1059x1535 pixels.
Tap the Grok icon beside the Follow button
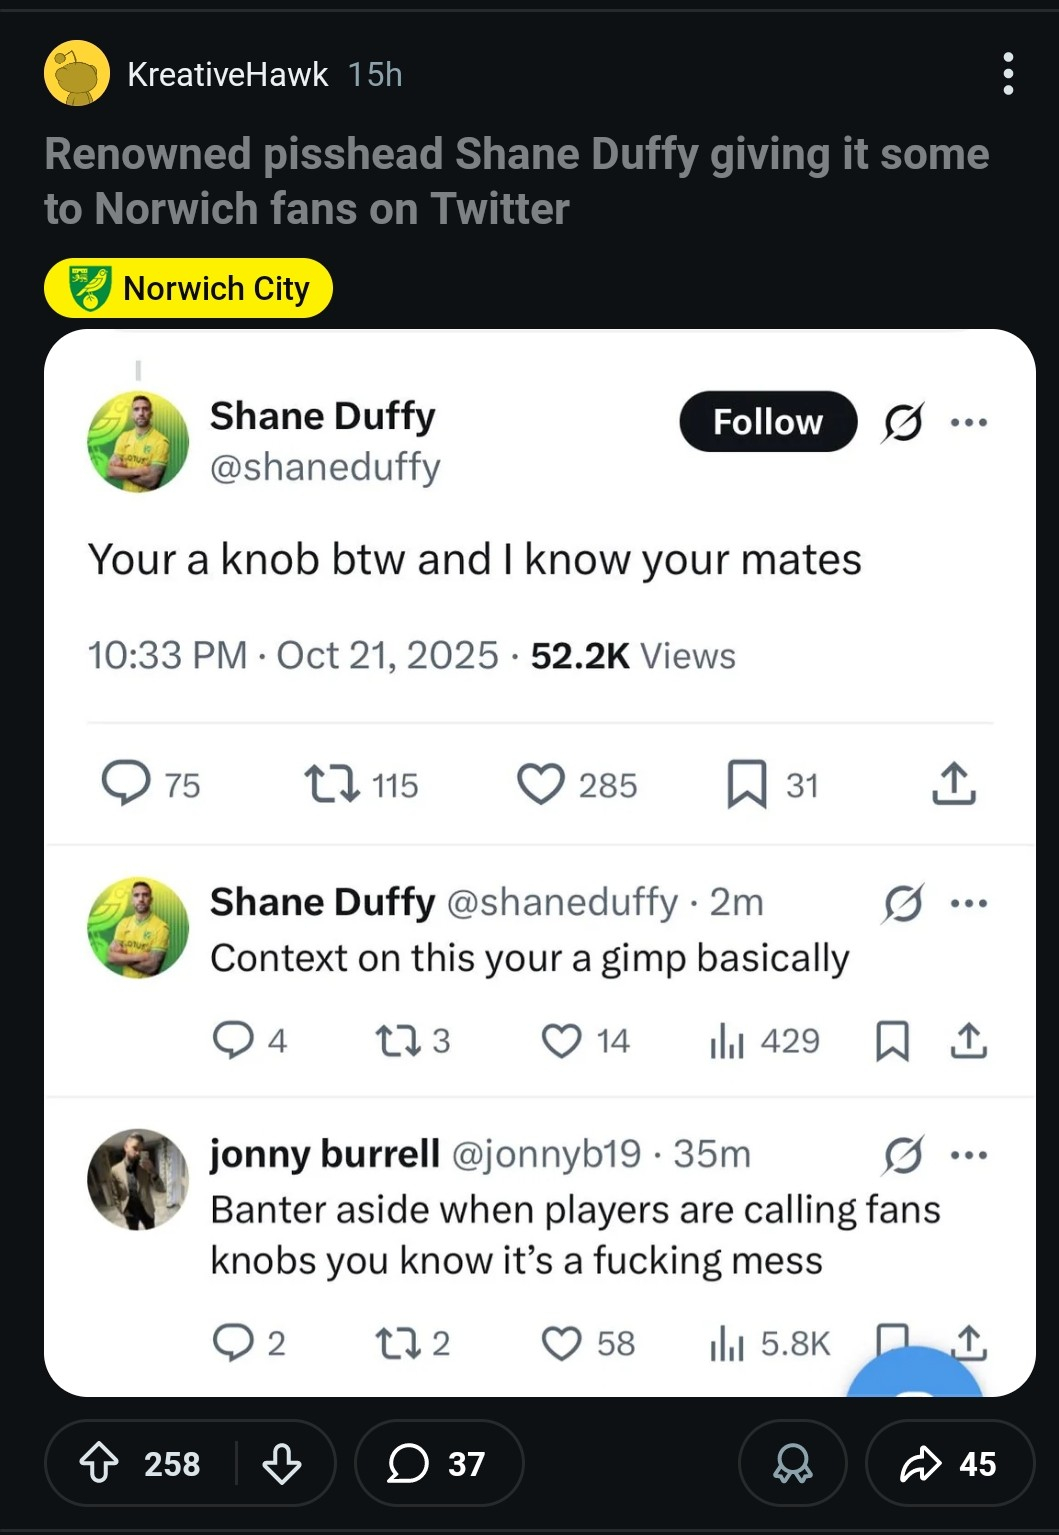[x=903, y=422]
